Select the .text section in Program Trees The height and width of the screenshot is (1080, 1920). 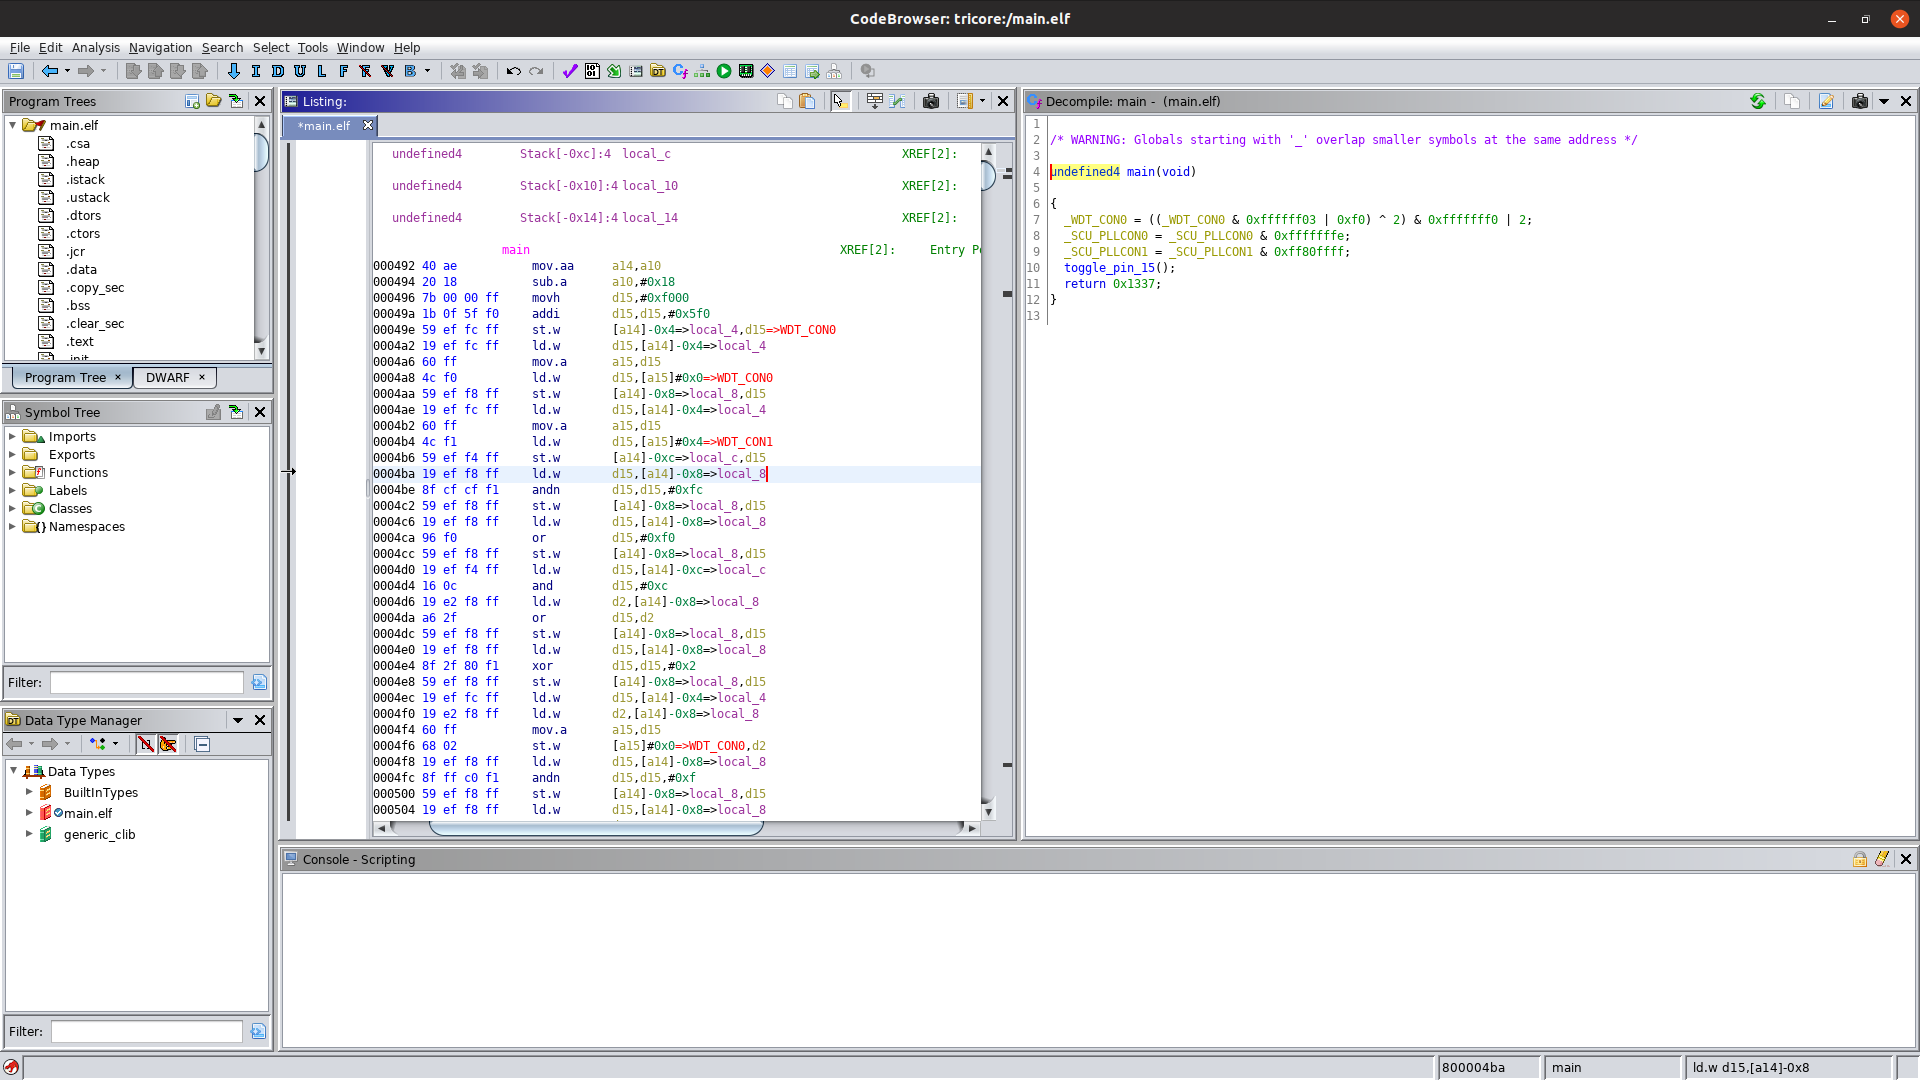80,341
